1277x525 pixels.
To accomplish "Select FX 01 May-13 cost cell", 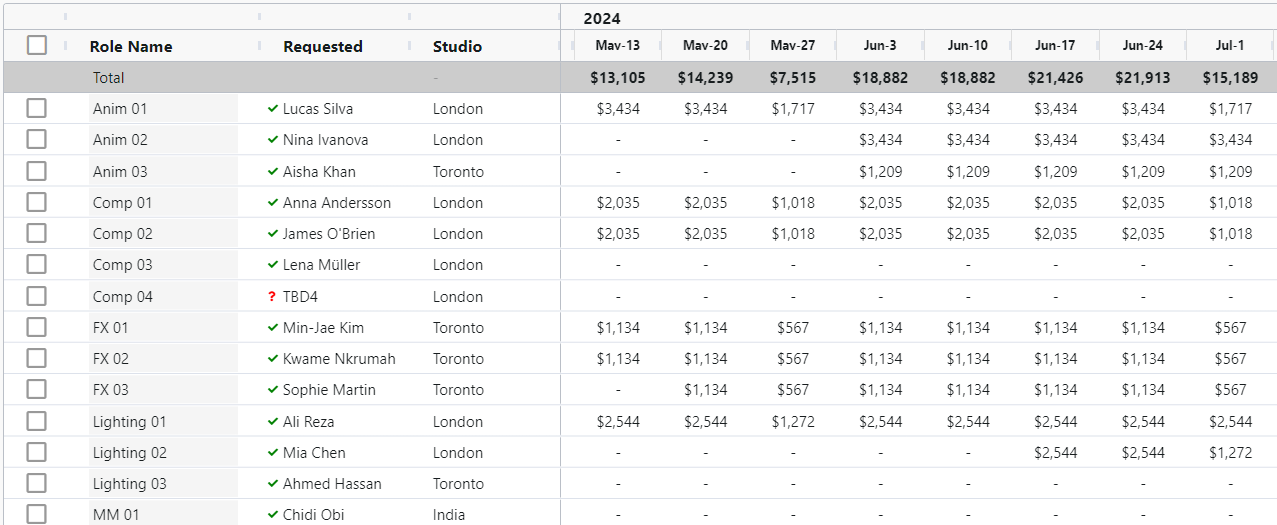I will click(x=618, y=327).
